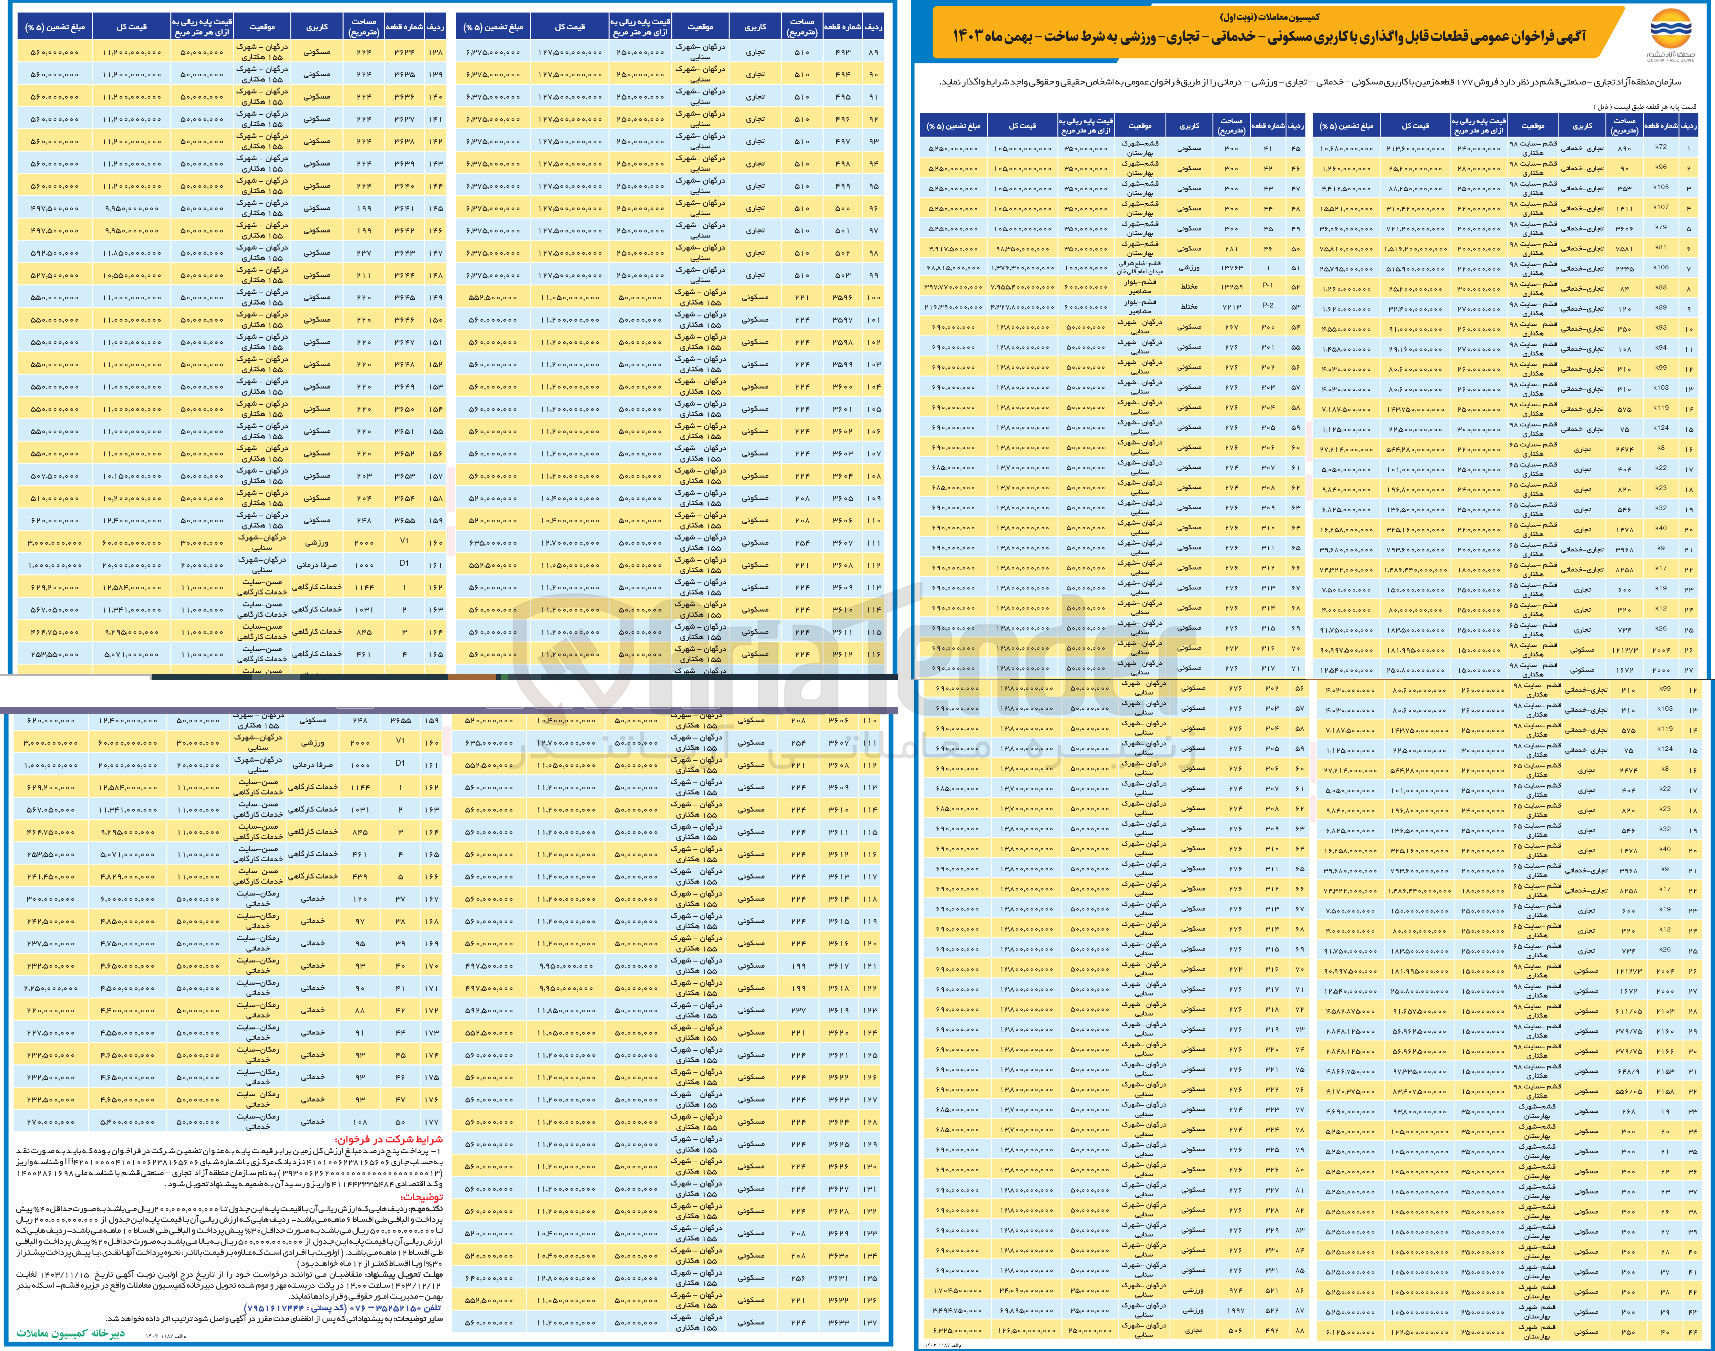1715x1351 pixels.
Task: Select condition item ۱- پرداخت پنج درصد
Action: 229,1167
